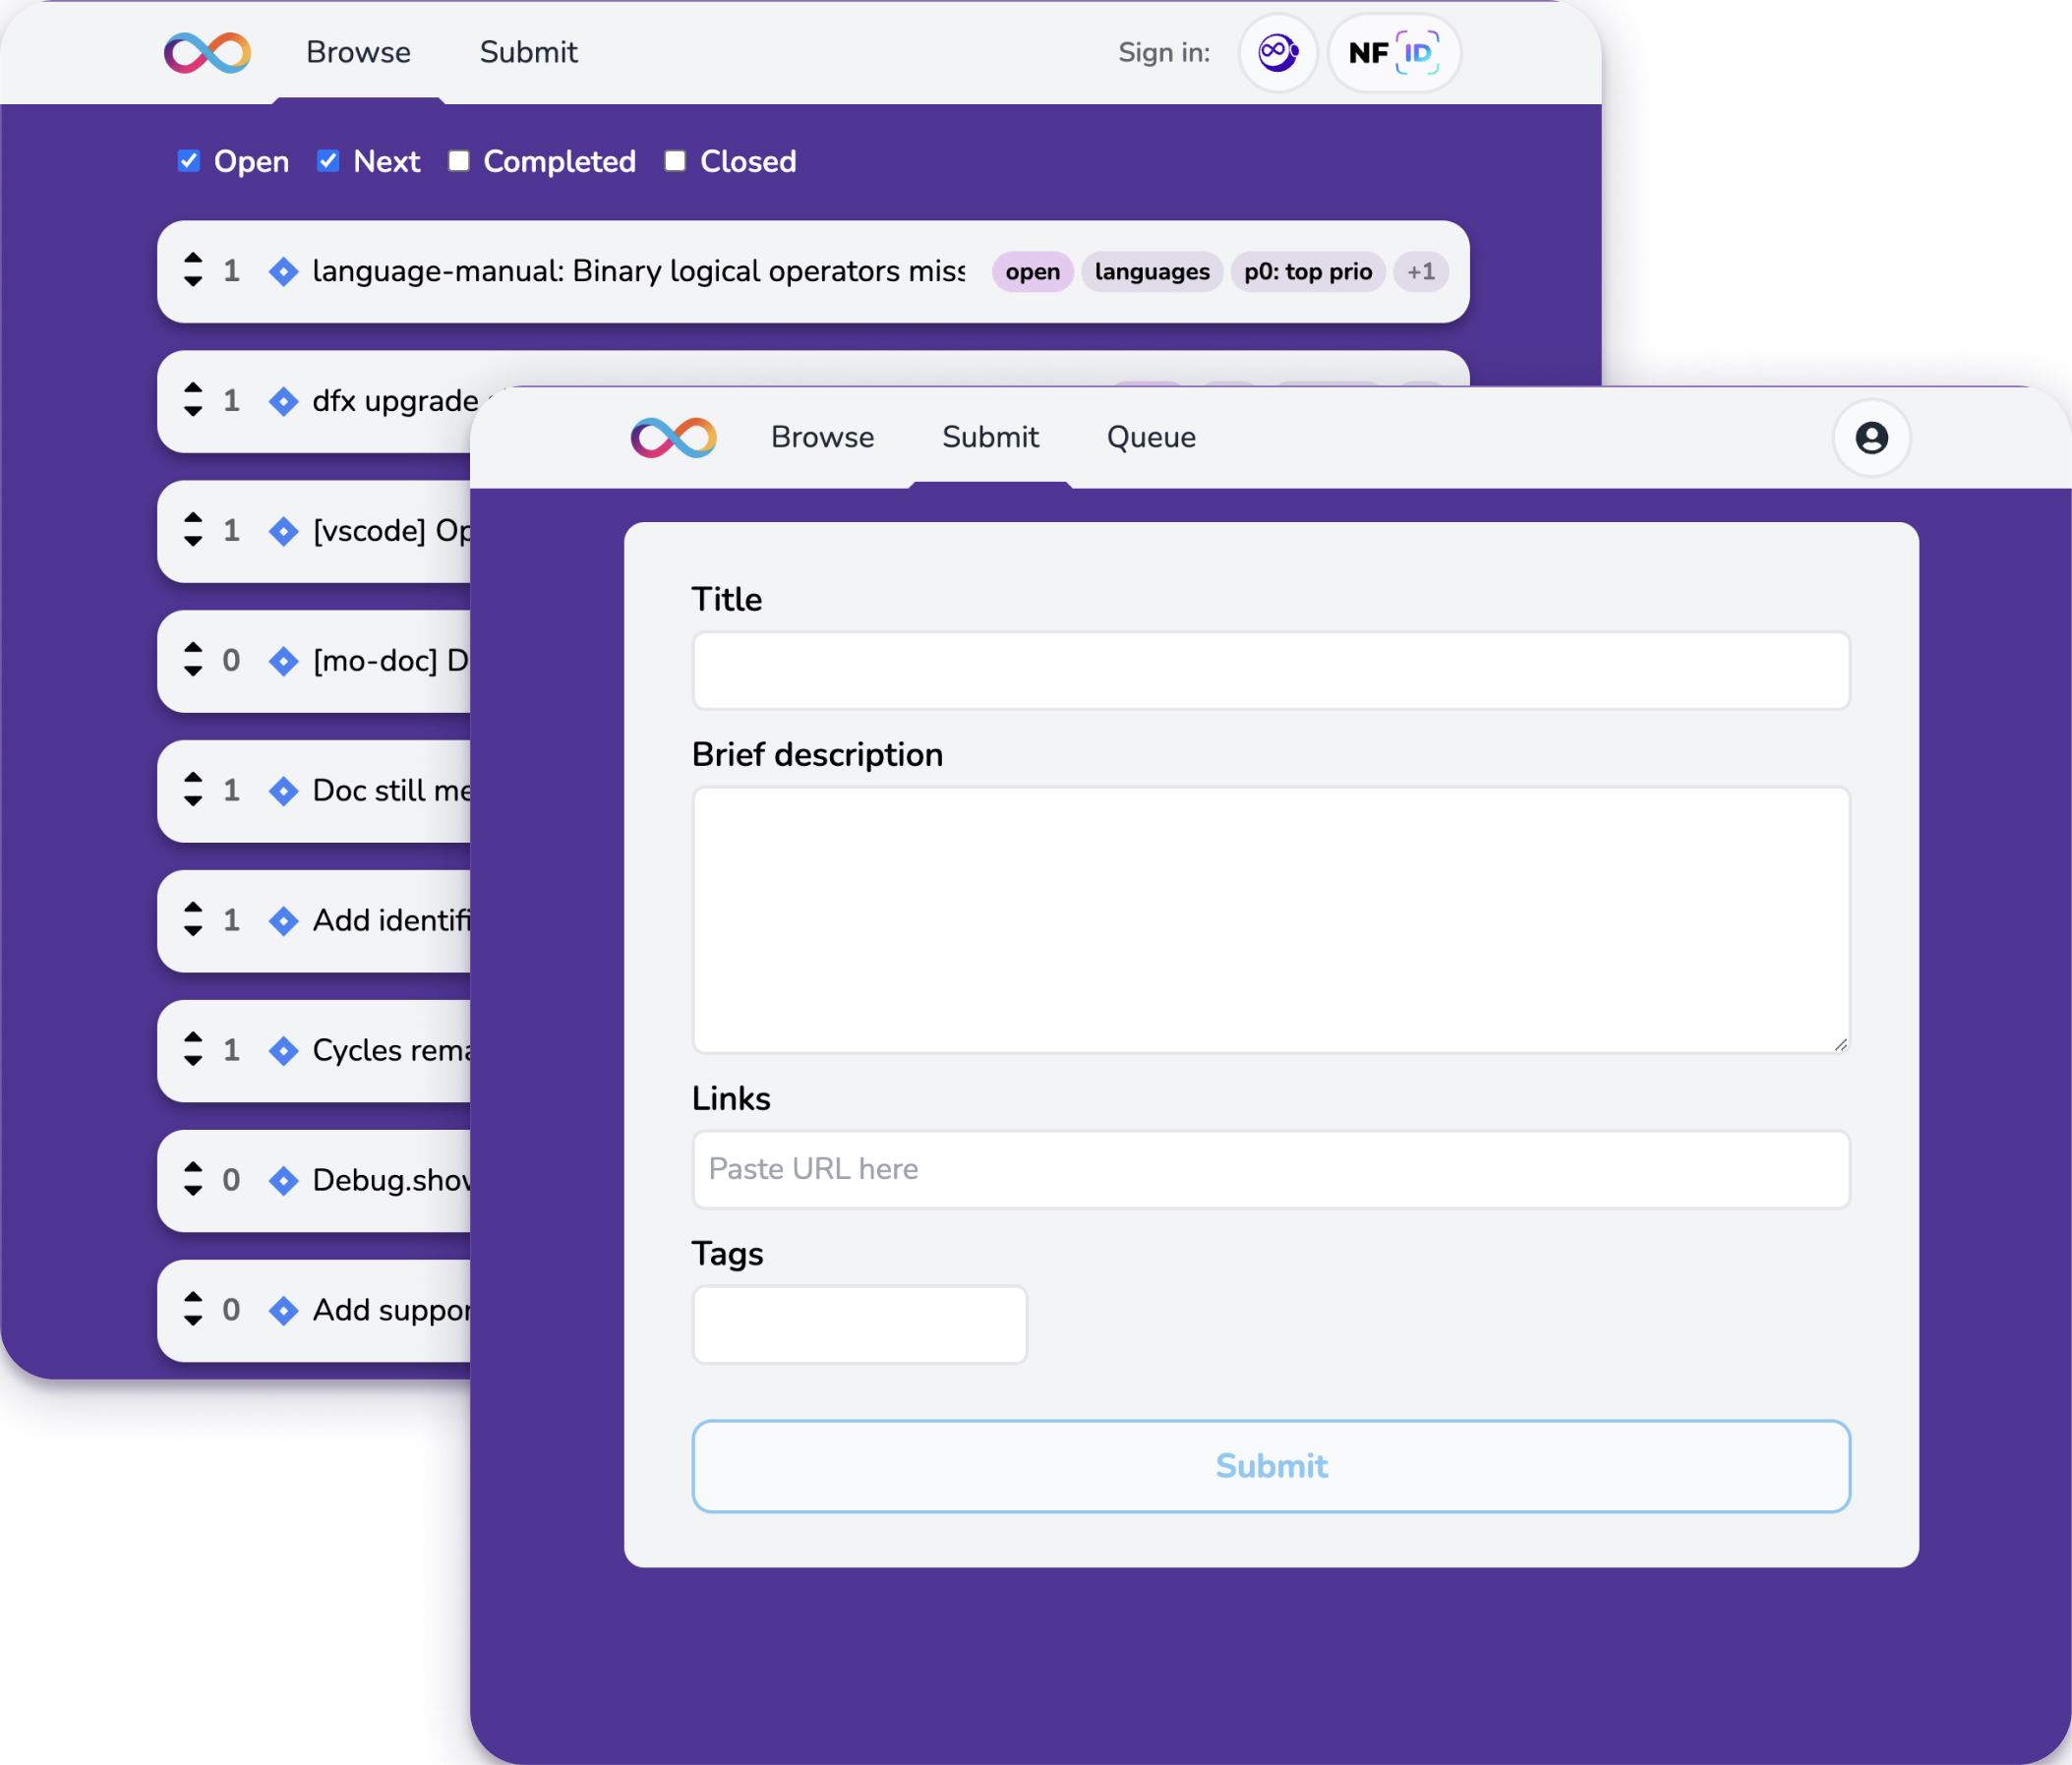Switch to the Queue tab
2072x1765 pixels.
[1151, 438]
